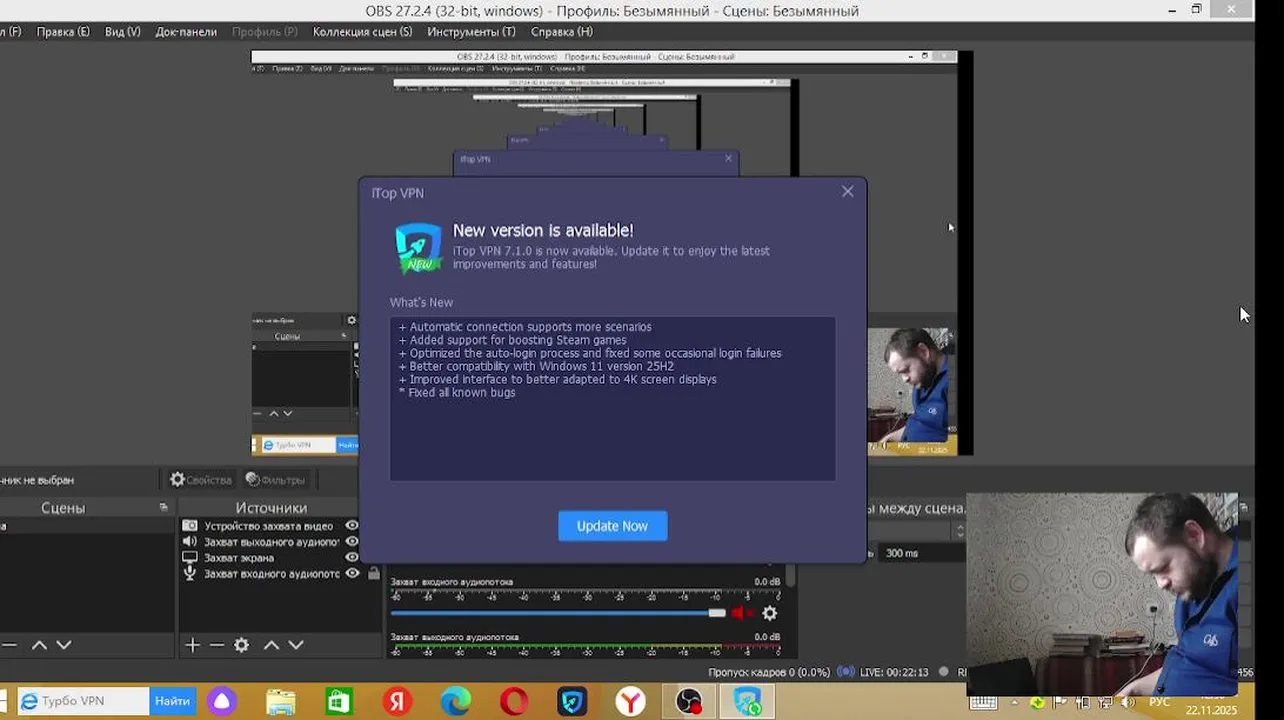The height and width of the screenshot is (720, 1284).
Task: Launch Yandex Browser from the taskbar
Action: pyautogui.click(x=630, y=702)
